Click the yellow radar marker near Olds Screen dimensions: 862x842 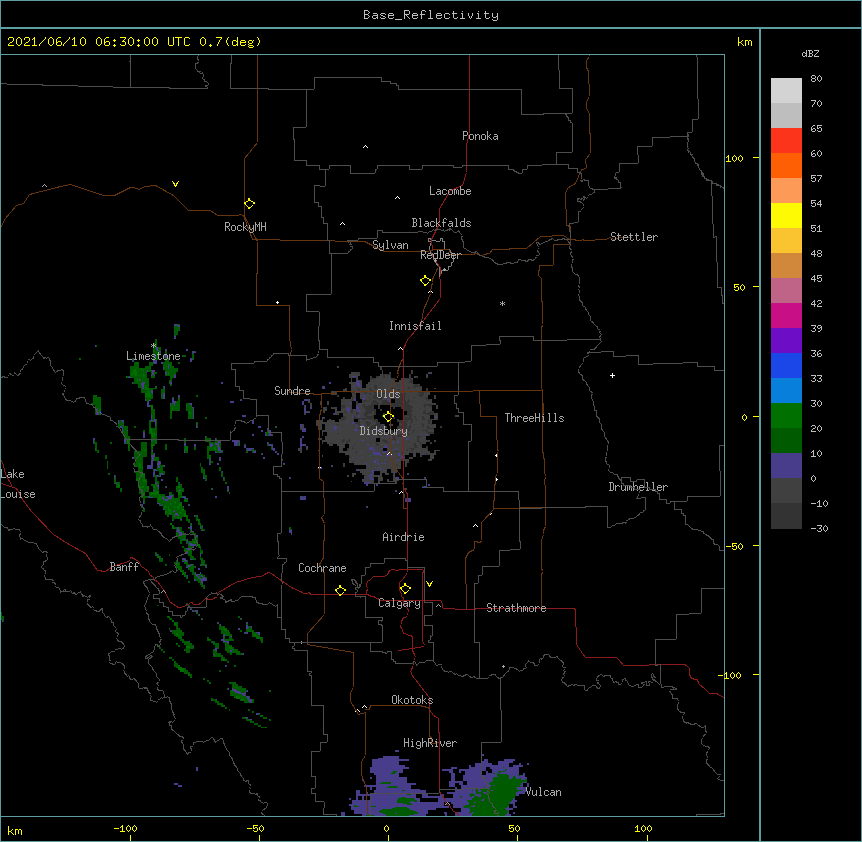click(x=388, y=417)
